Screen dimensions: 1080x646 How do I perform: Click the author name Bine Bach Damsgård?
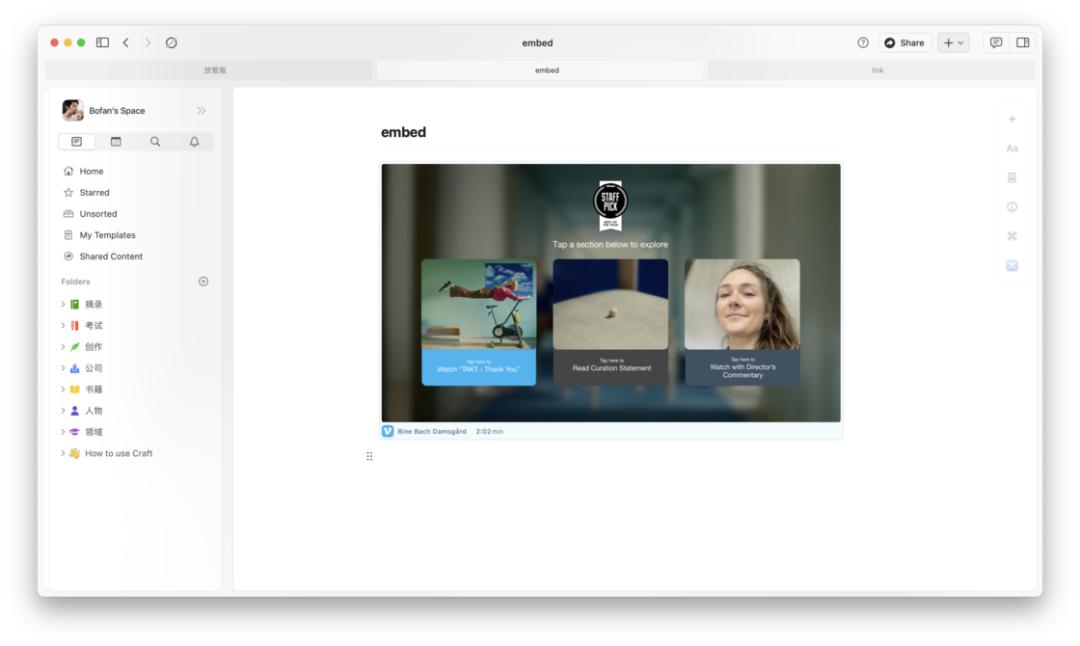(432, 432)
